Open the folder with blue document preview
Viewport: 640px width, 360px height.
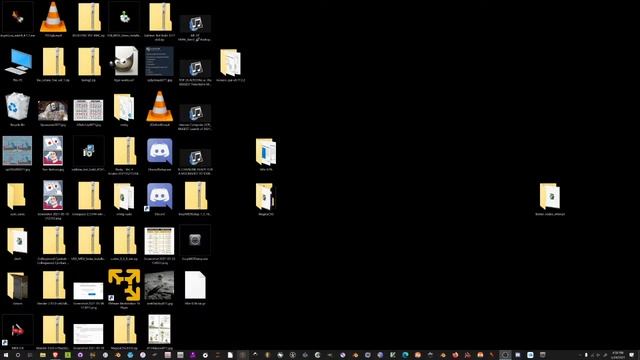(x=266, y=151)
